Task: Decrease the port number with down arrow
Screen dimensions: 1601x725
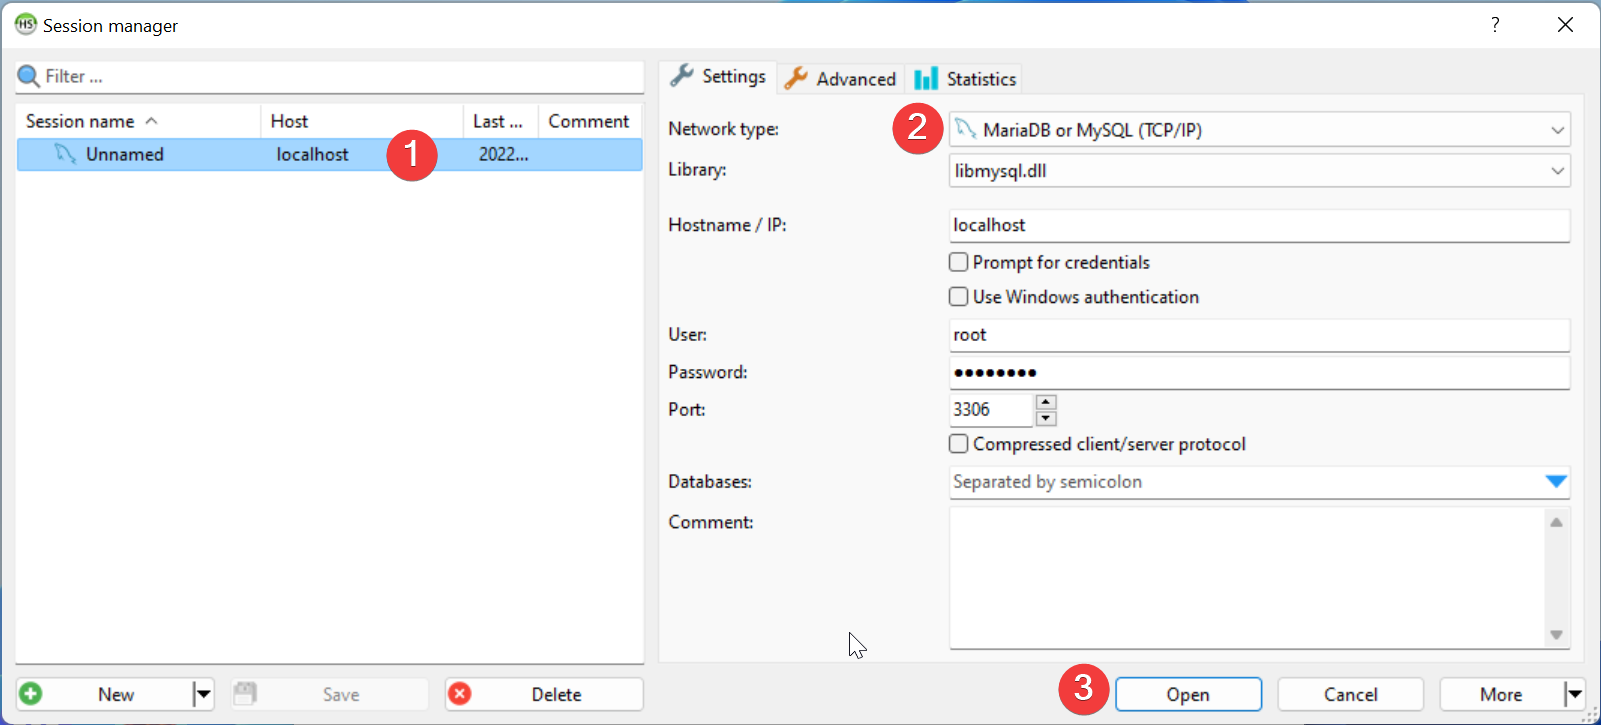Action: point(1046,418)
